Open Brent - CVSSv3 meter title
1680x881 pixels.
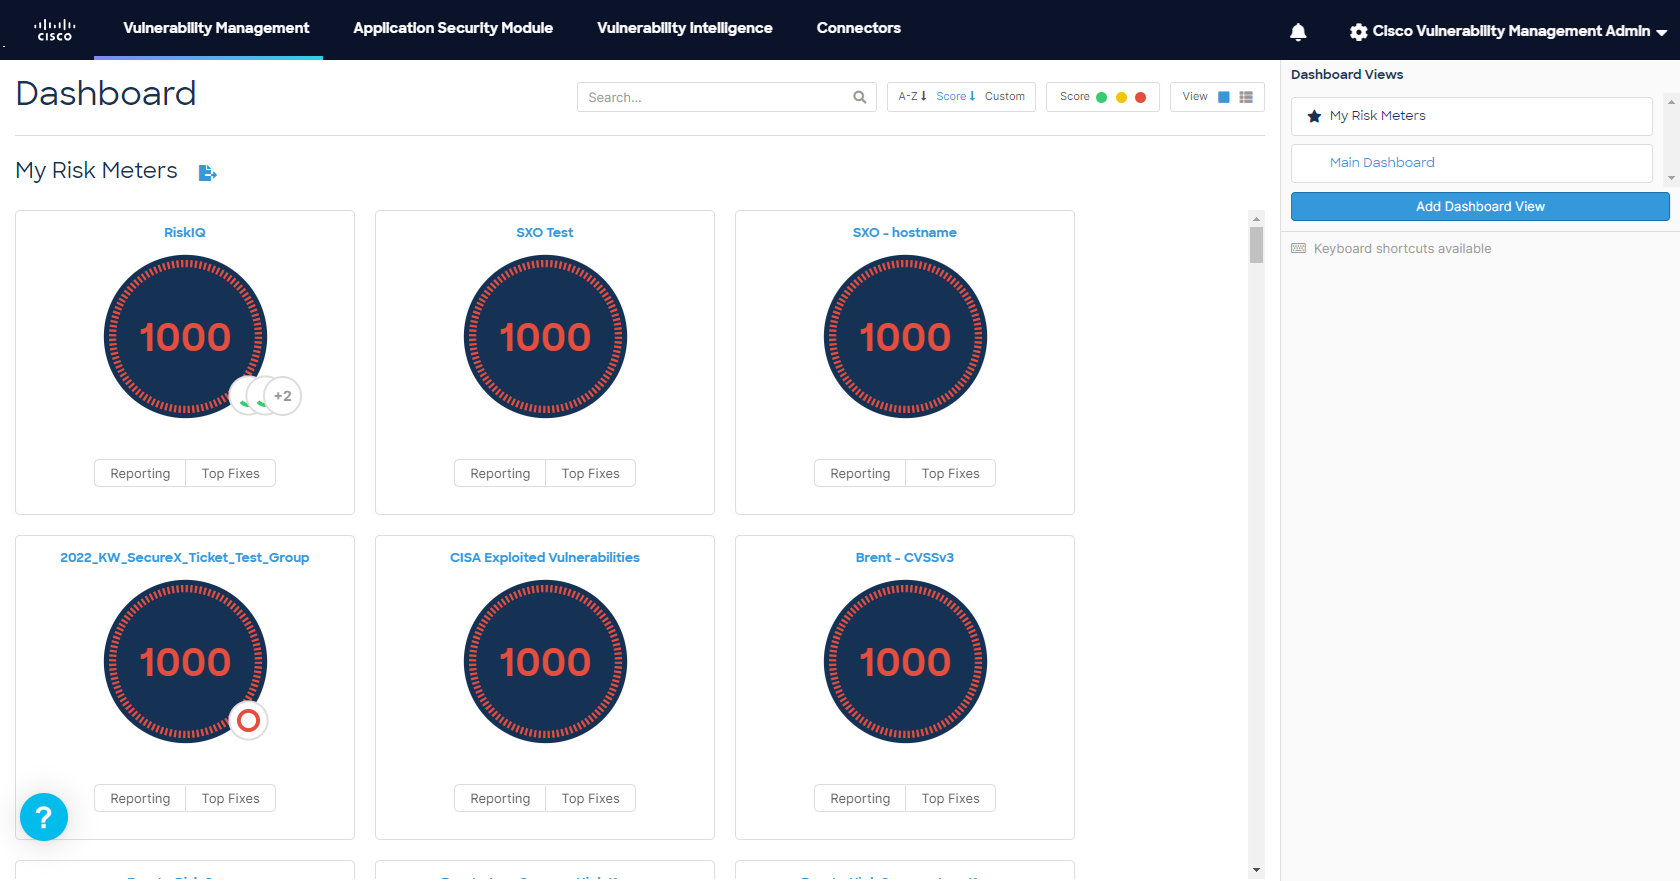click(905, 558)
